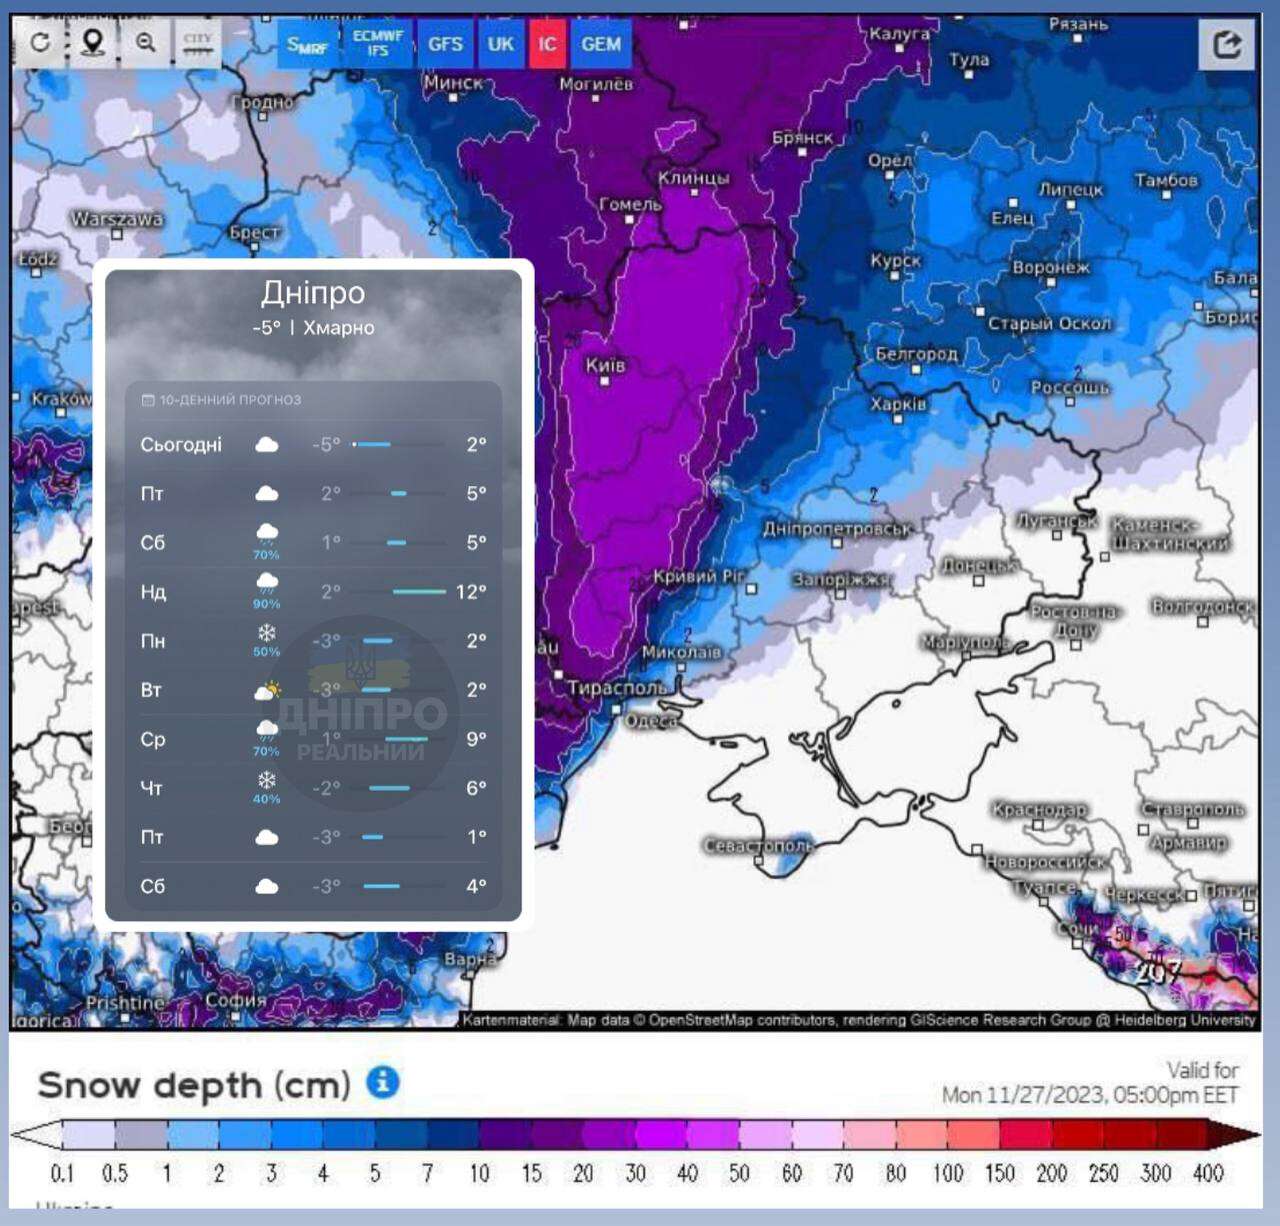The width and height of the screenshot is (1280, 1226).
Task: Click the Минск label on map
Action: 453,83
